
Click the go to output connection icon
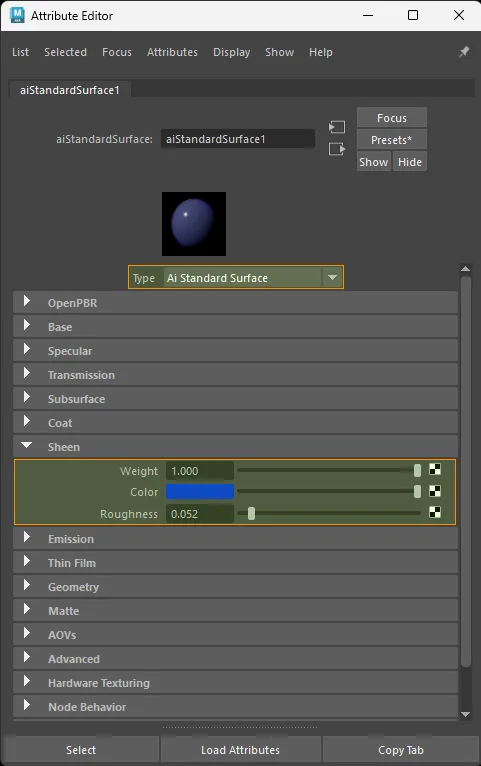[x=337, y=149]
